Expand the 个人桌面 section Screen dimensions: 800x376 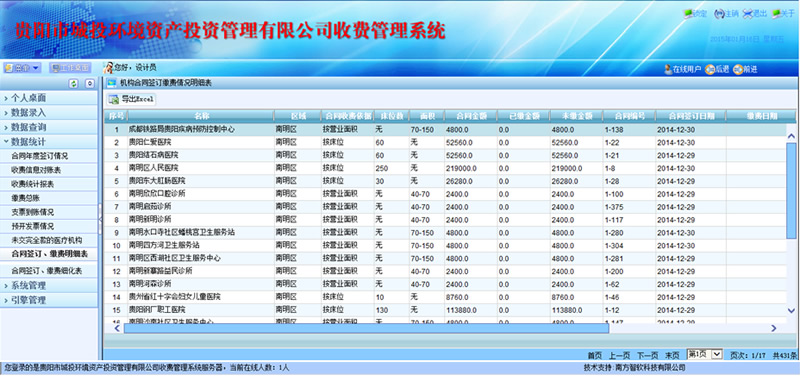pos(49,97)
